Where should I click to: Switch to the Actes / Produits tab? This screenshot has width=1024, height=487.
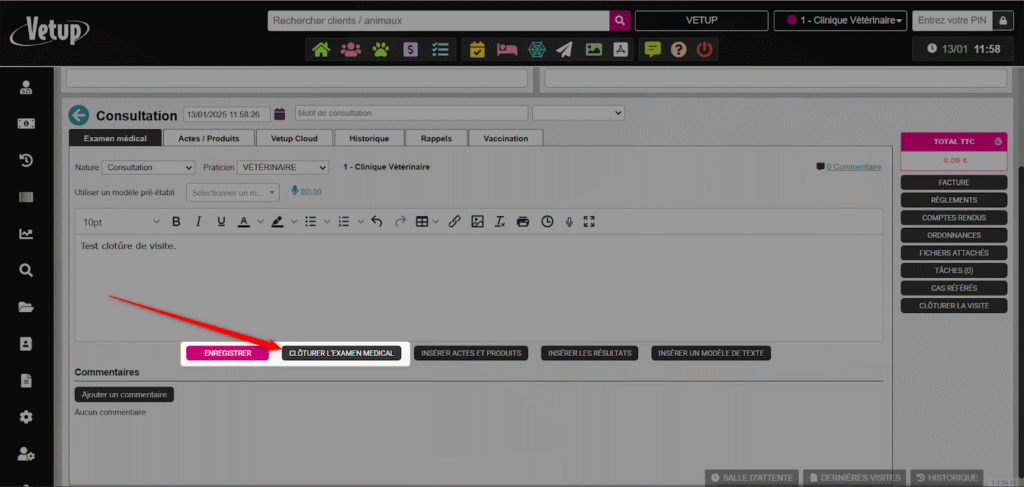click(208, 138)
